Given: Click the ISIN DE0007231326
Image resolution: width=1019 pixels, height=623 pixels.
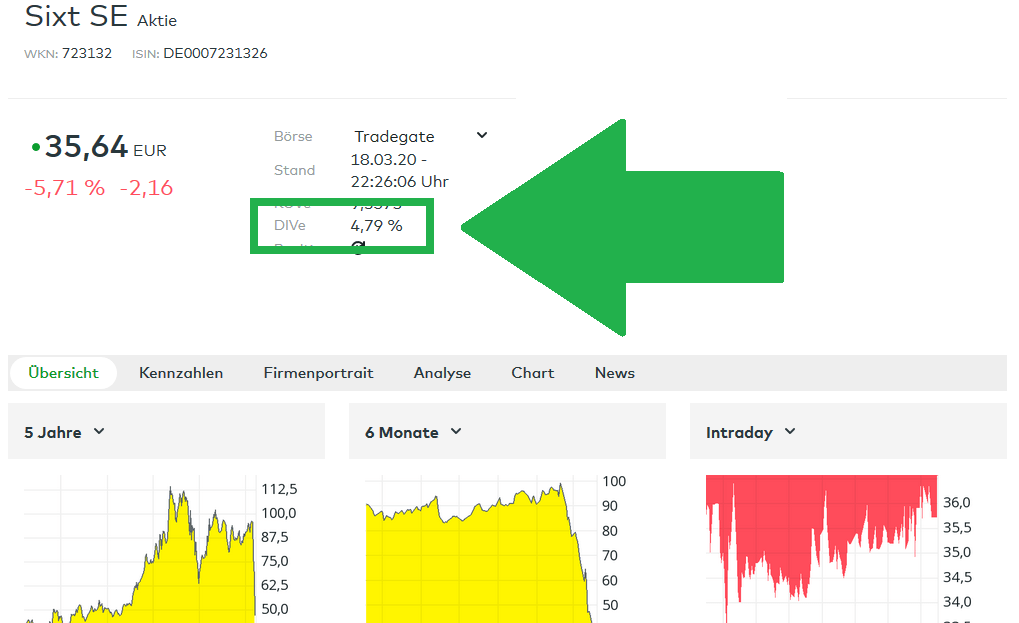Looking at the screenshot, I should [x=215, y=53].
